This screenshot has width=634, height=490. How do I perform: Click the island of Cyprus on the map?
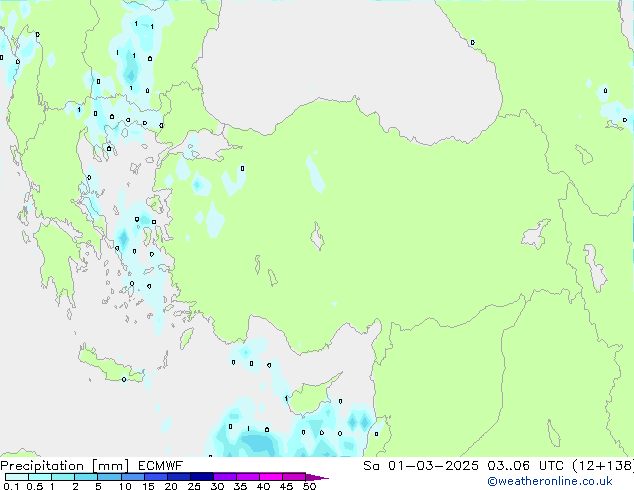click(x=309, y=396)
